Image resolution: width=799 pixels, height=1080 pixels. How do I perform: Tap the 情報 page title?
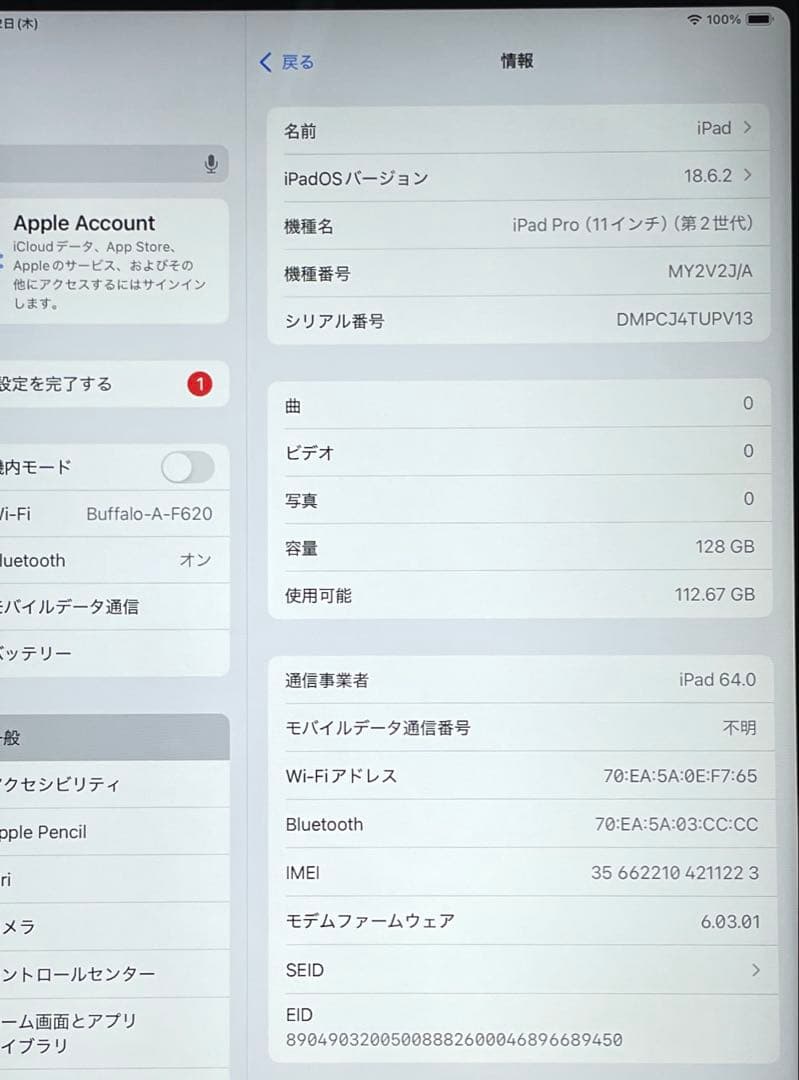click(517, 61)
